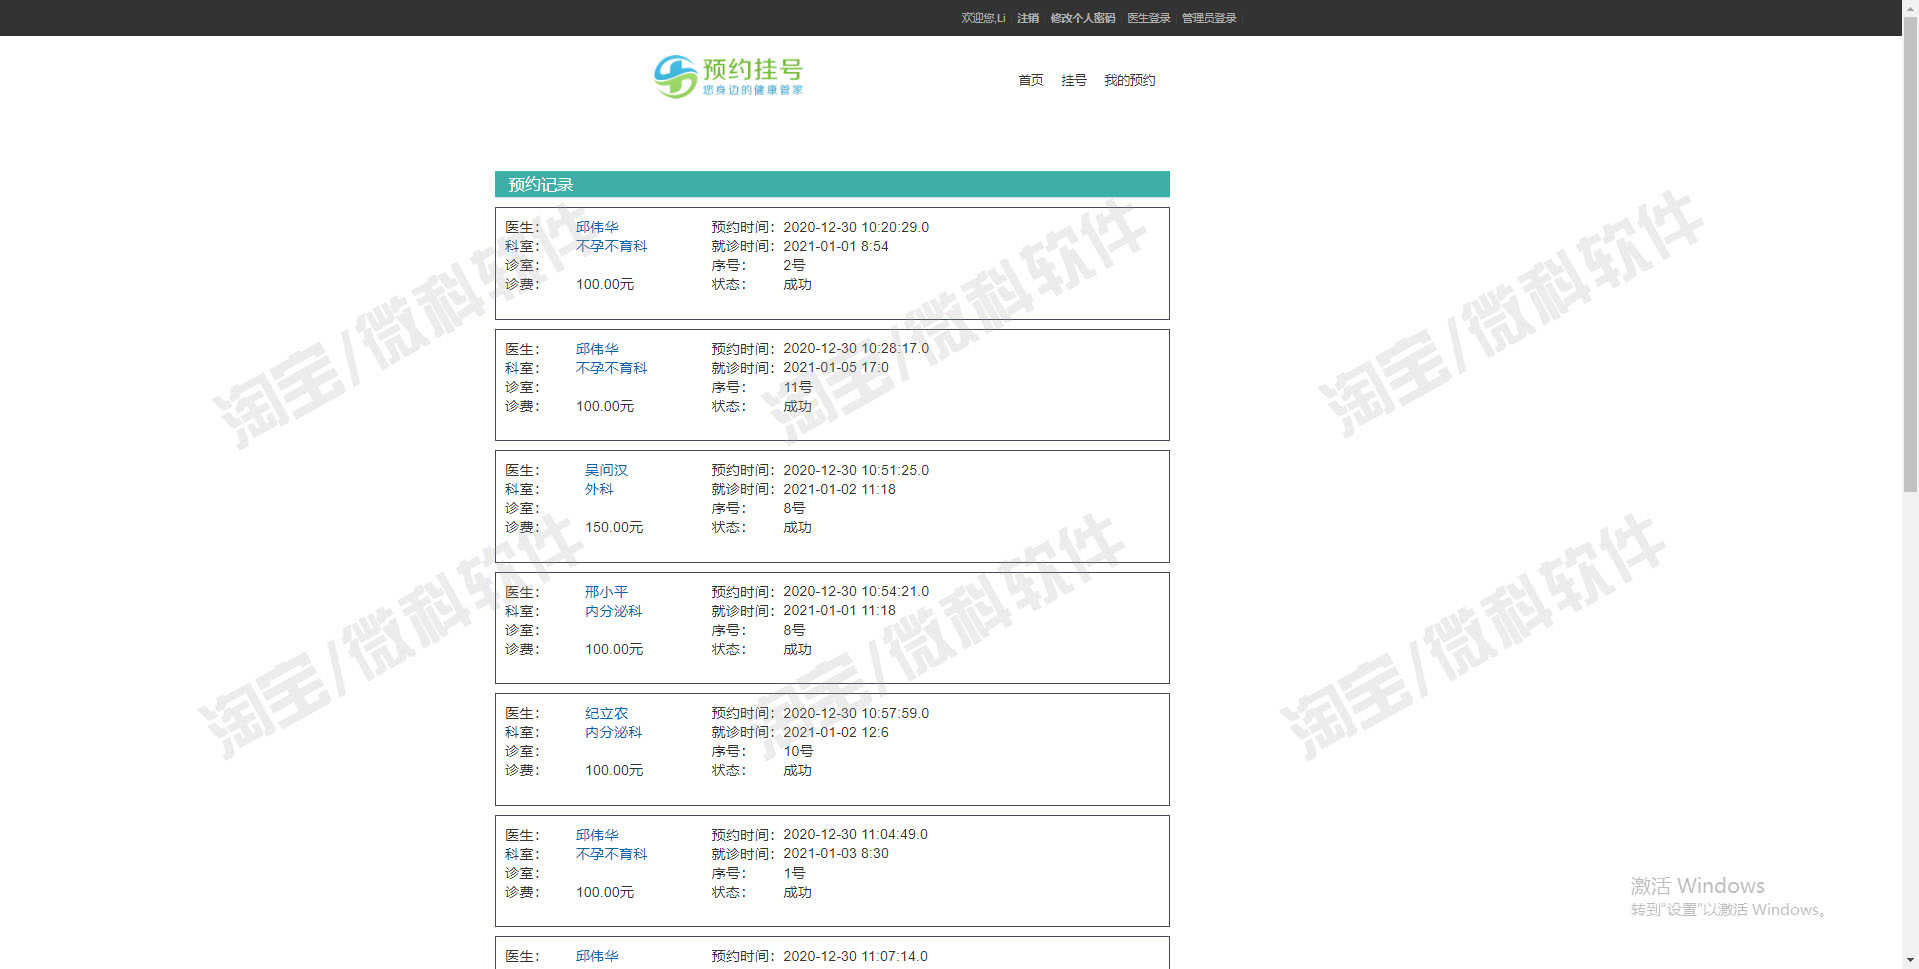The height and width of the screenshot is (969, 1919).
Task: Click visit time 2021-01-02 12:6
Action: (836, 732)
